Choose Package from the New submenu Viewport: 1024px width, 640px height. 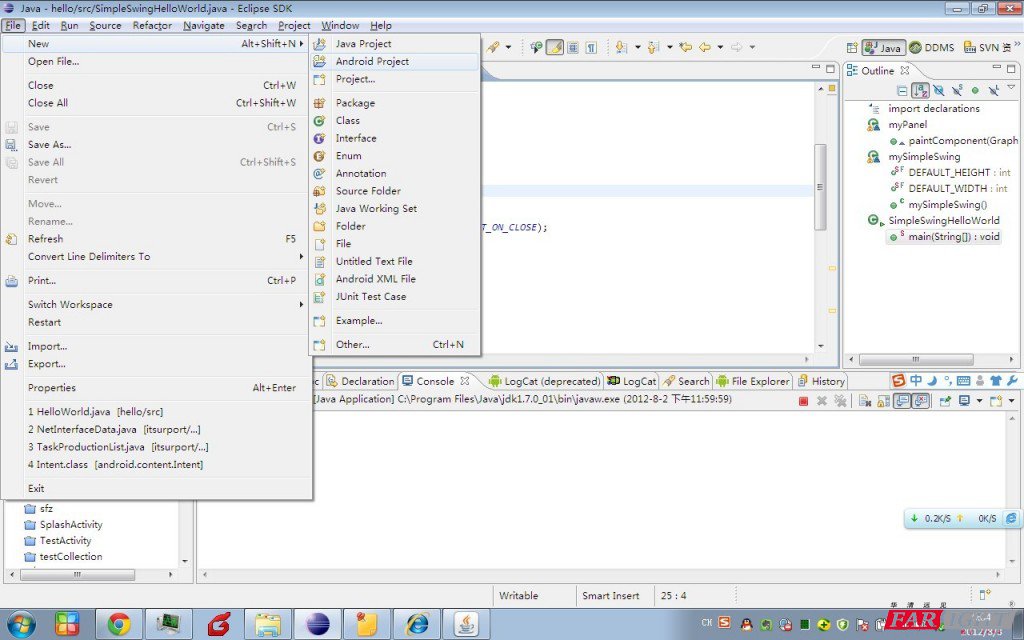395,103
